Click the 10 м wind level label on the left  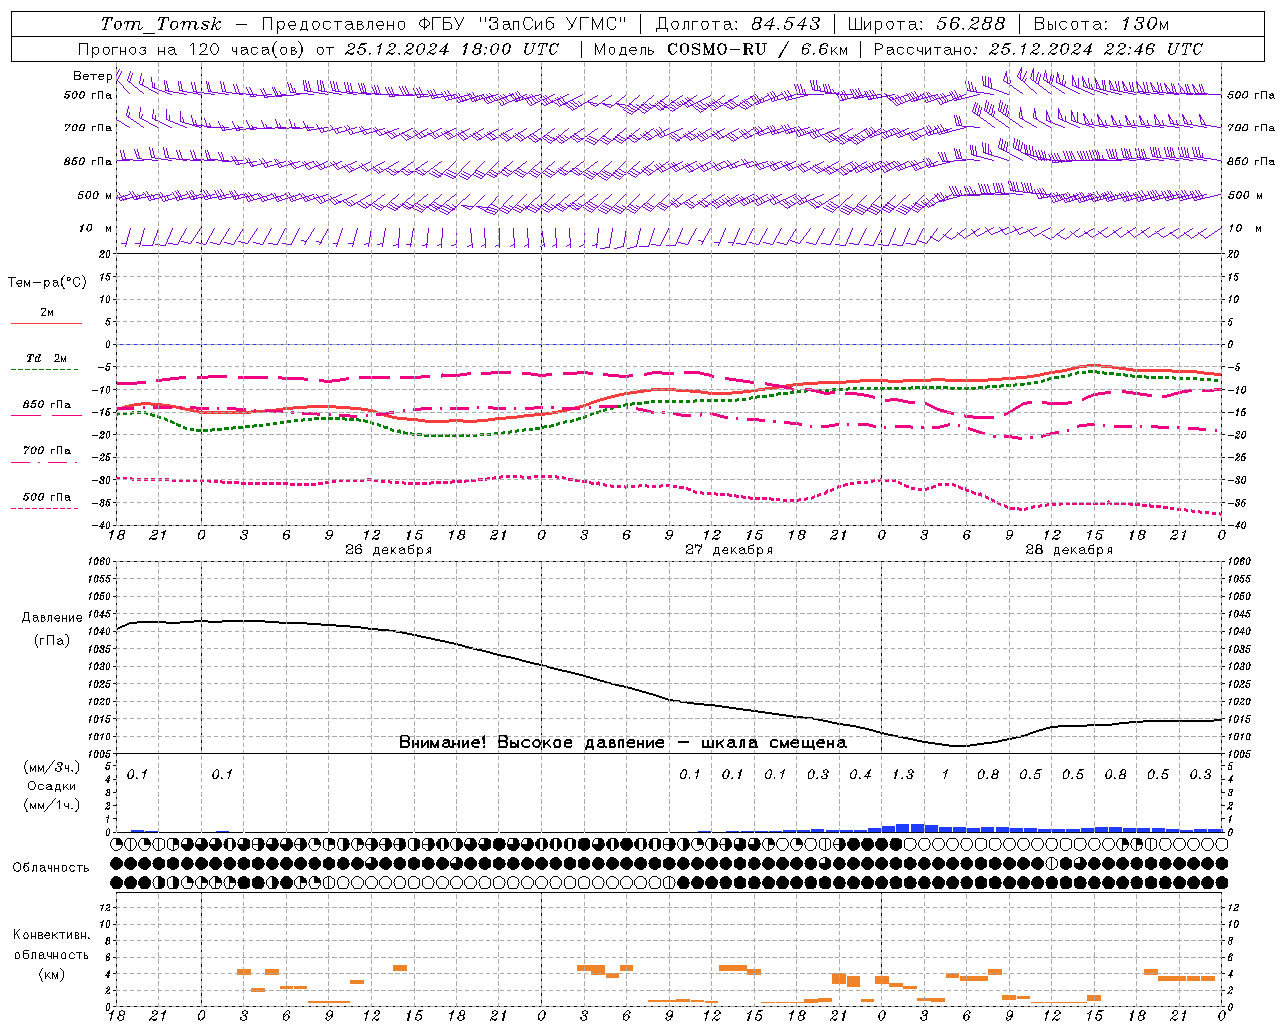[96, 229]
